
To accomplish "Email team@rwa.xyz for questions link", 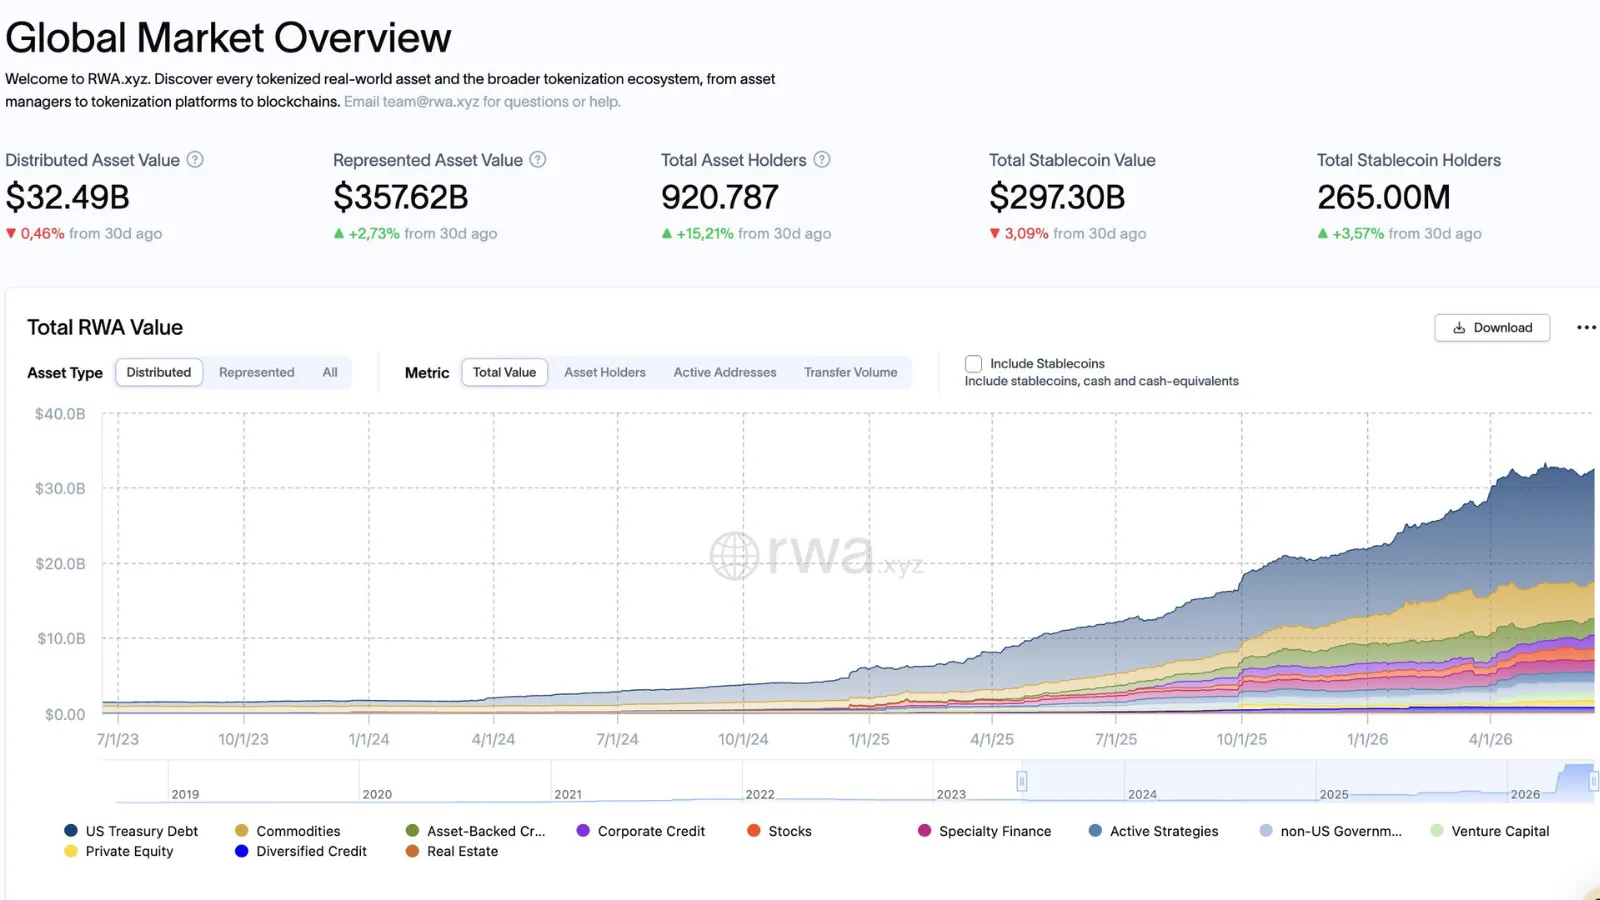I will point(482,102).
